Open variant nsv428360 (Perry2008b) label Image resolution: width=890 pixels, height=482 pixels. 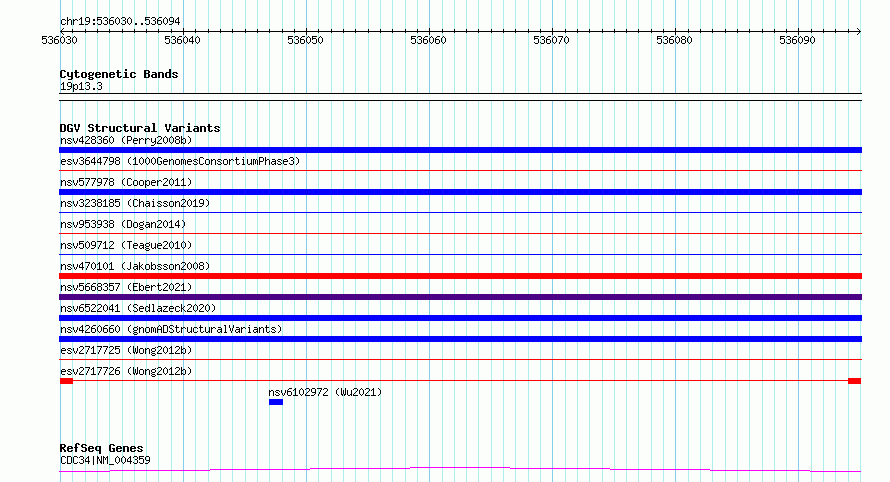pos(126,140)
